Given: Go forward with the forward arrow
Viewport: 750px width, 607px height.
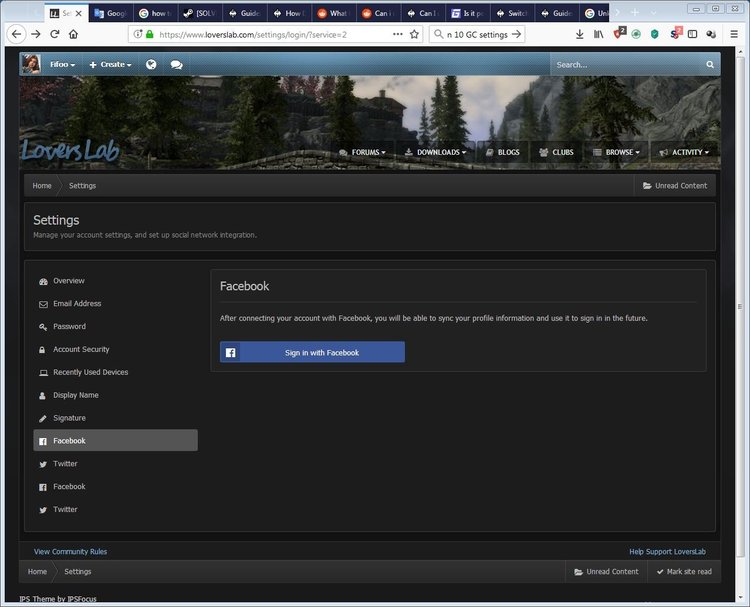Looking at the screenshot, I should point(36,34).
